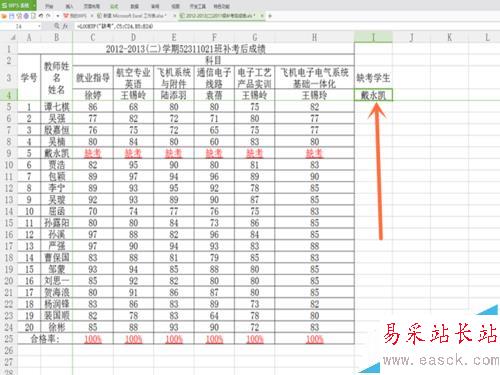Open the 审阅 ribbon tab
Viewport: 500px width, 375px height.
click(155, 6)
